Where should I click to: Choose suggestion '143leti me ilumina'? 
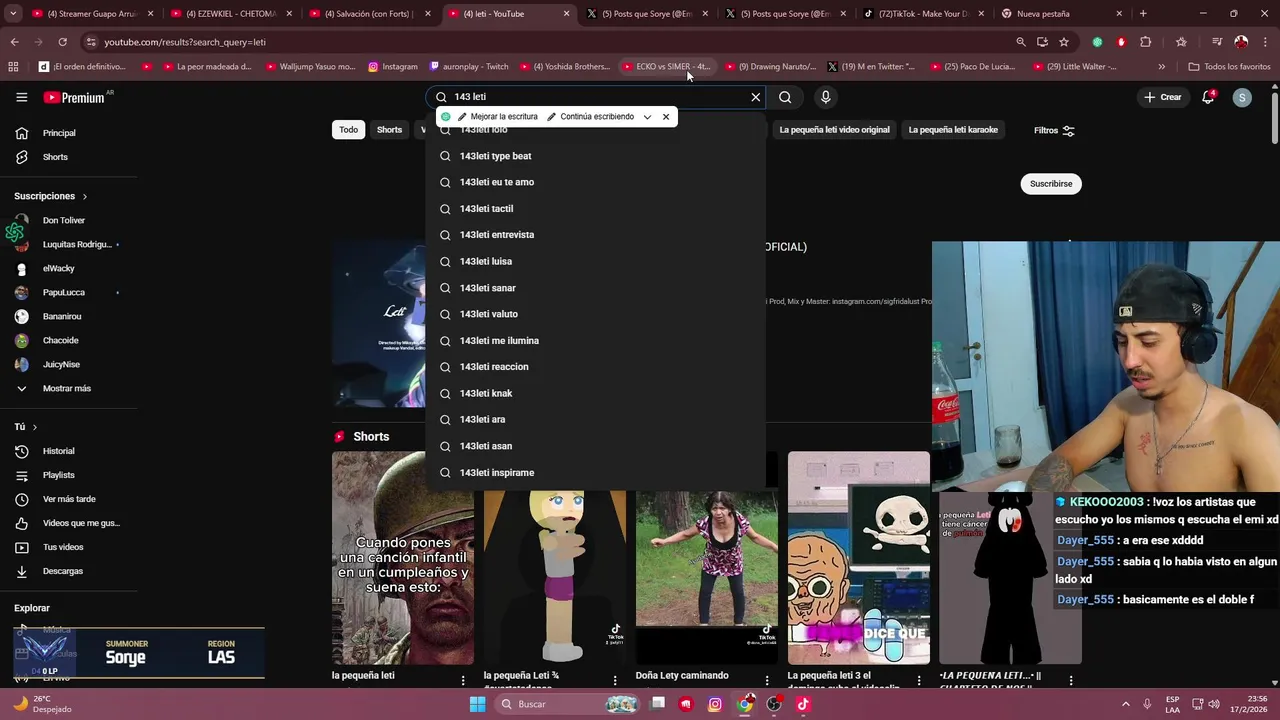pos(595,341)
